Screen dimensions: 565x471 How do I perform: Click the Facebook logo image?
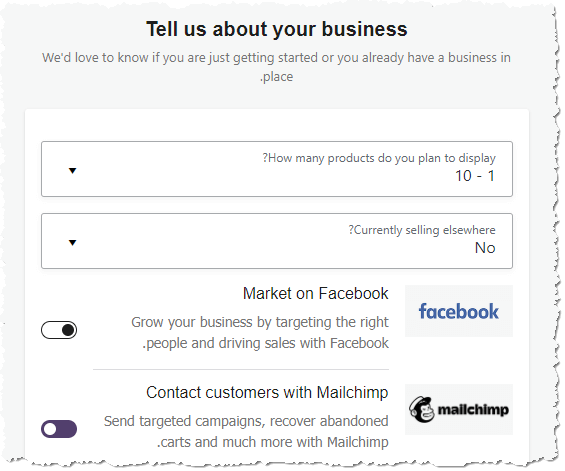(x=459, y=311)
